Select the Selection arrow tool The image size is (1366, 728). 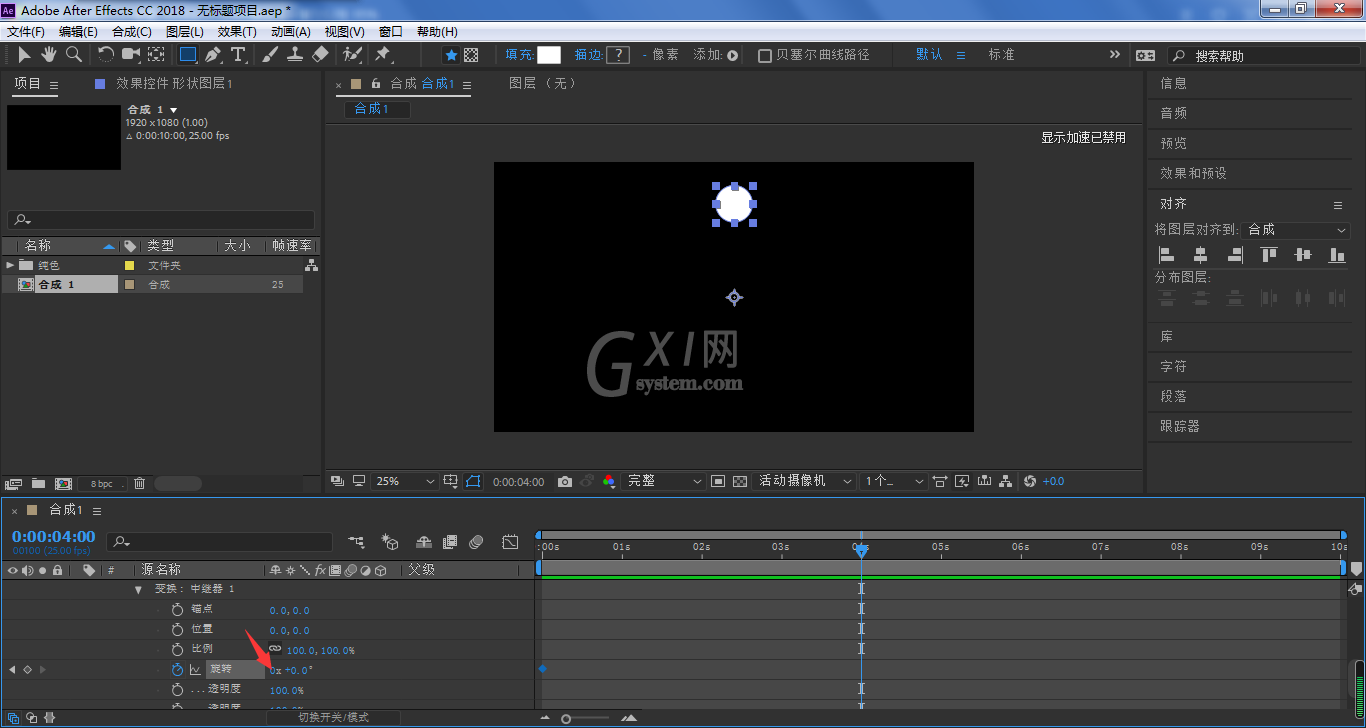coord(24,54)
